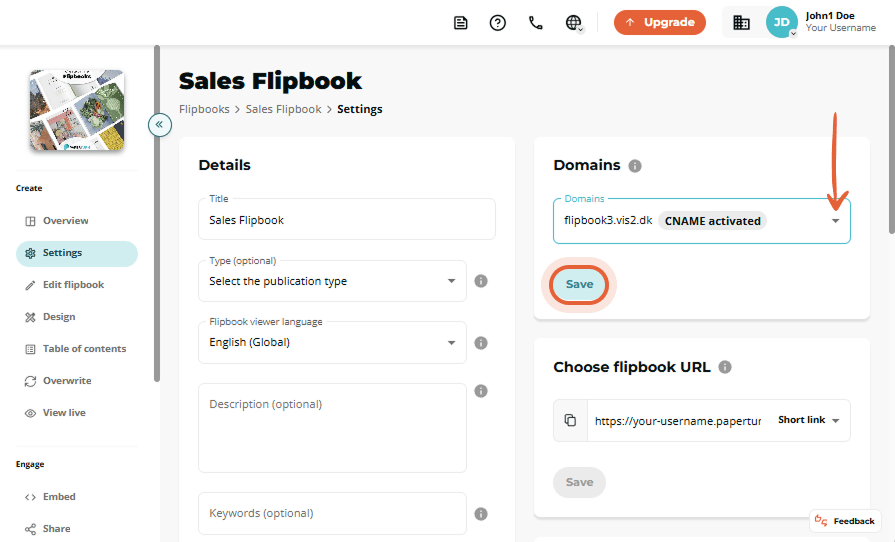Open Overview in the sidebar
895x542 pixels.
(x=76, y=221)
